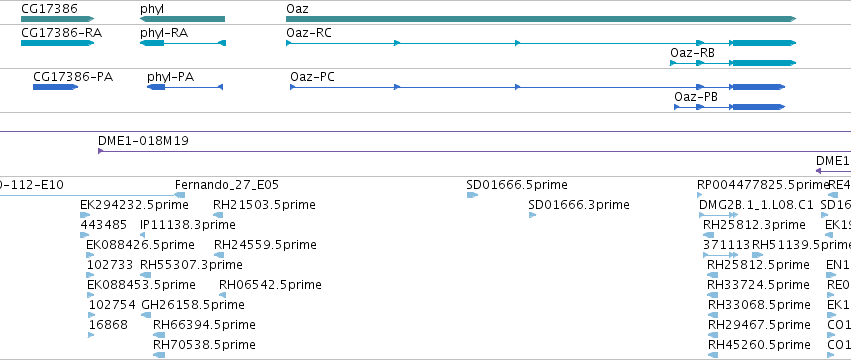Click the phyl gene bar
The width and height of the screenshot is (851, 360).
(x=182, y=19)
